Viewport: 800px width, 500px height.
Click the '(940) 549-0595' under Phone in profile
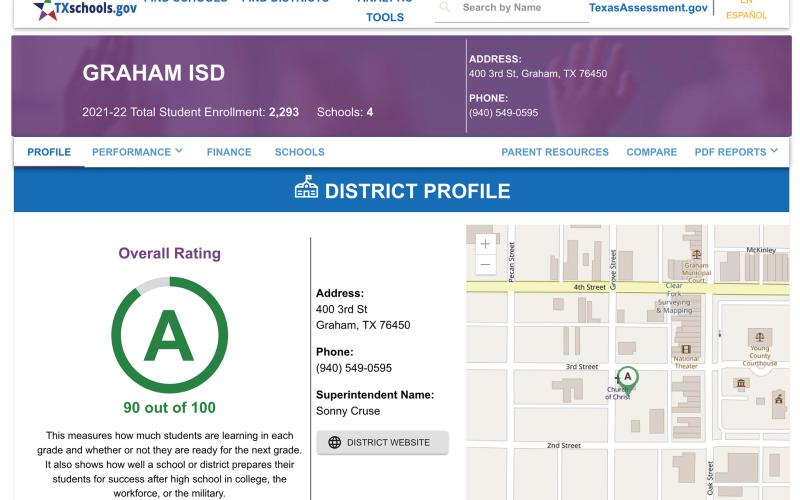(354, 368)
